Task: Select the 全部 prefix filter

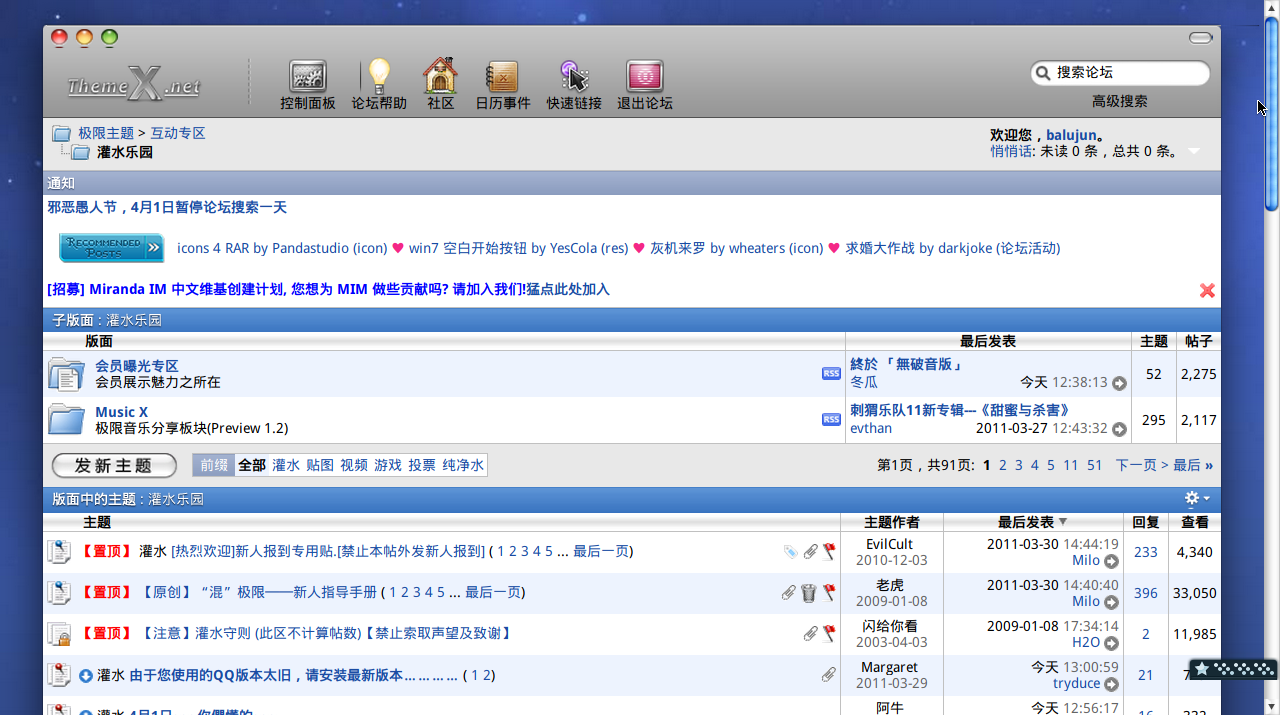Action: 252,465
